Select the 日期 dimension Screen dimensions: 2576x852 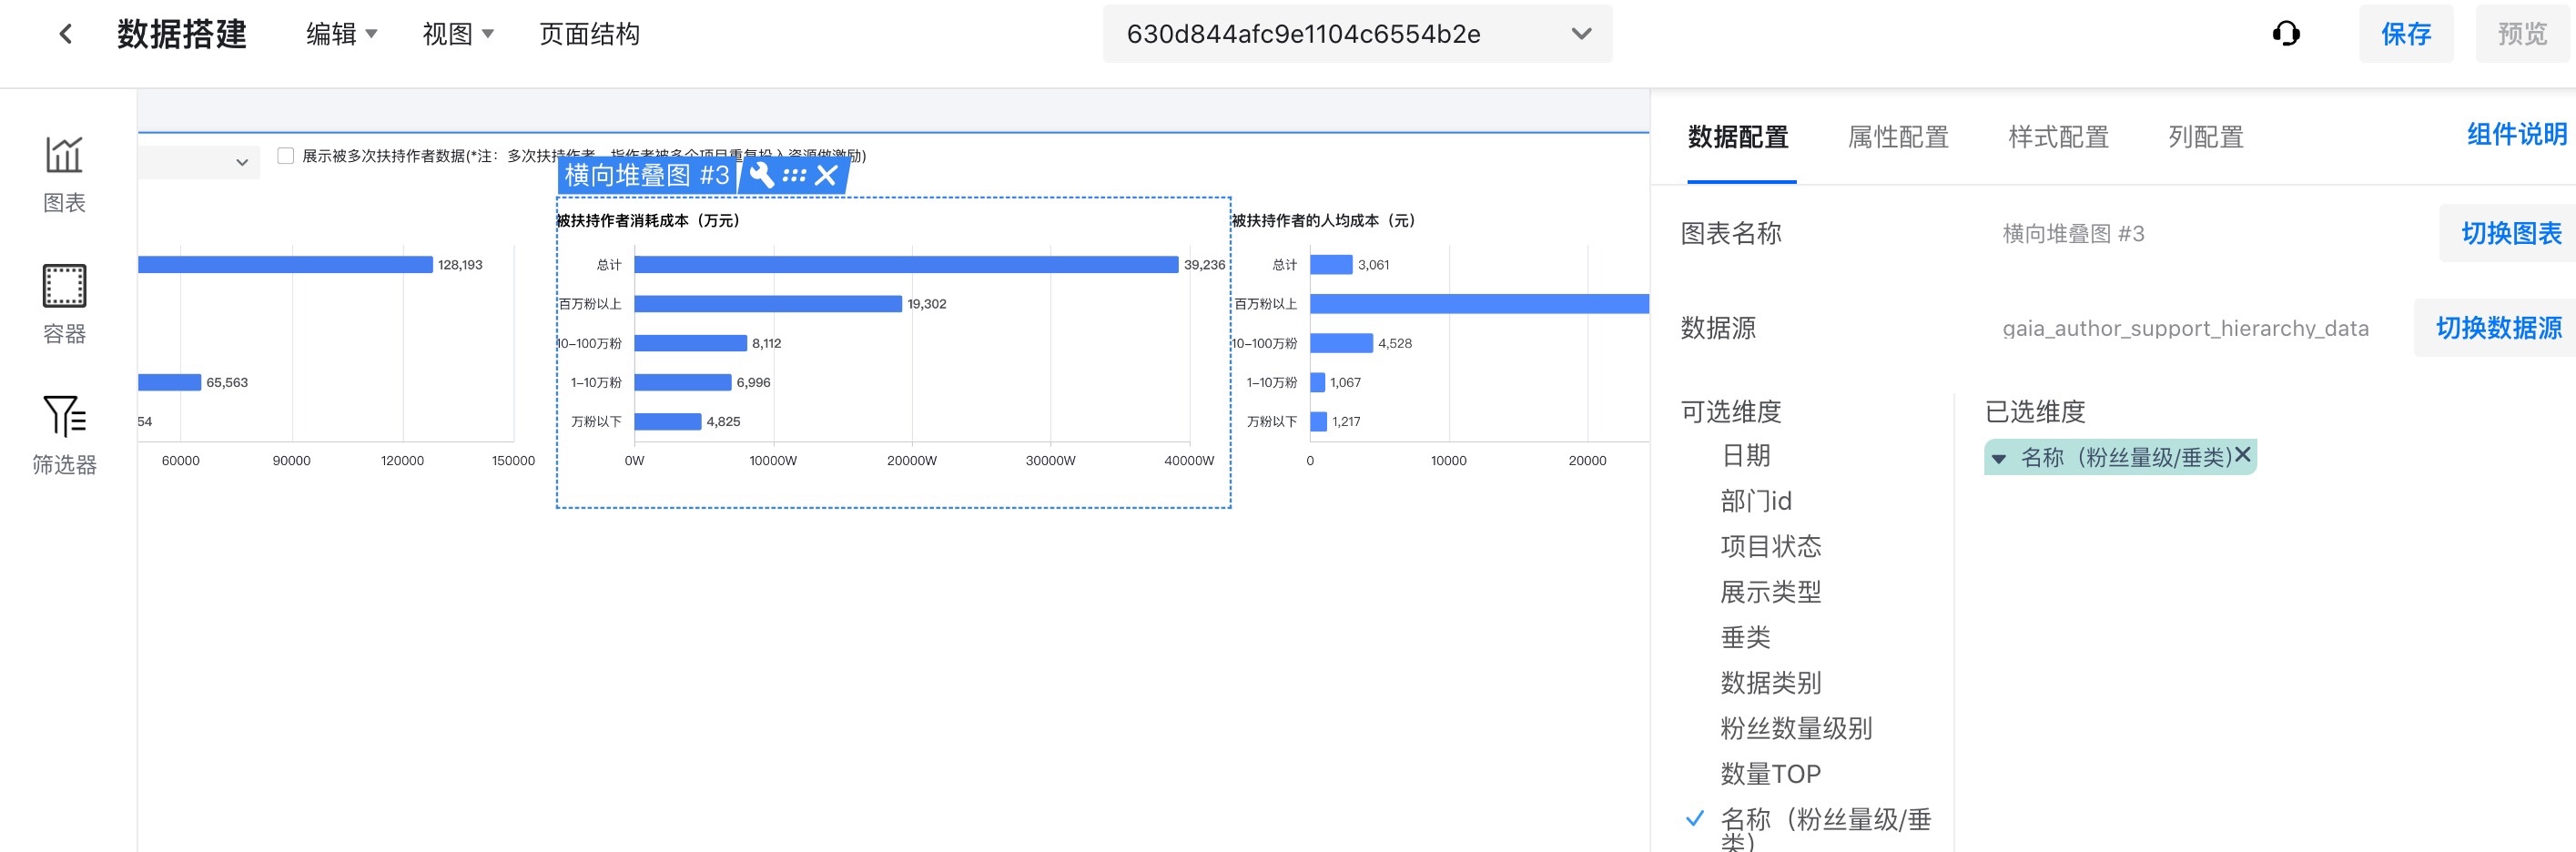(1745, 456)
